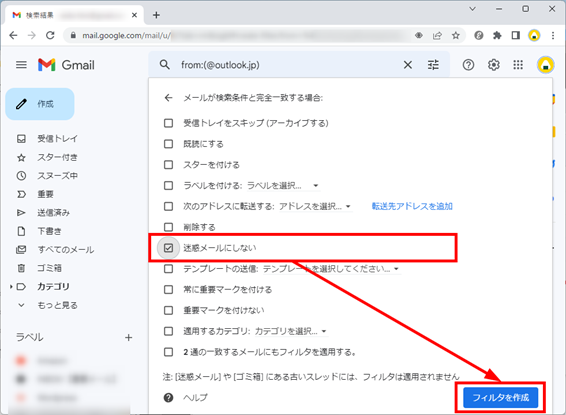This screenshot has height=415, width=566.
Task: Click the 転送先アドレスを追加 link
Action: point(412,206)
